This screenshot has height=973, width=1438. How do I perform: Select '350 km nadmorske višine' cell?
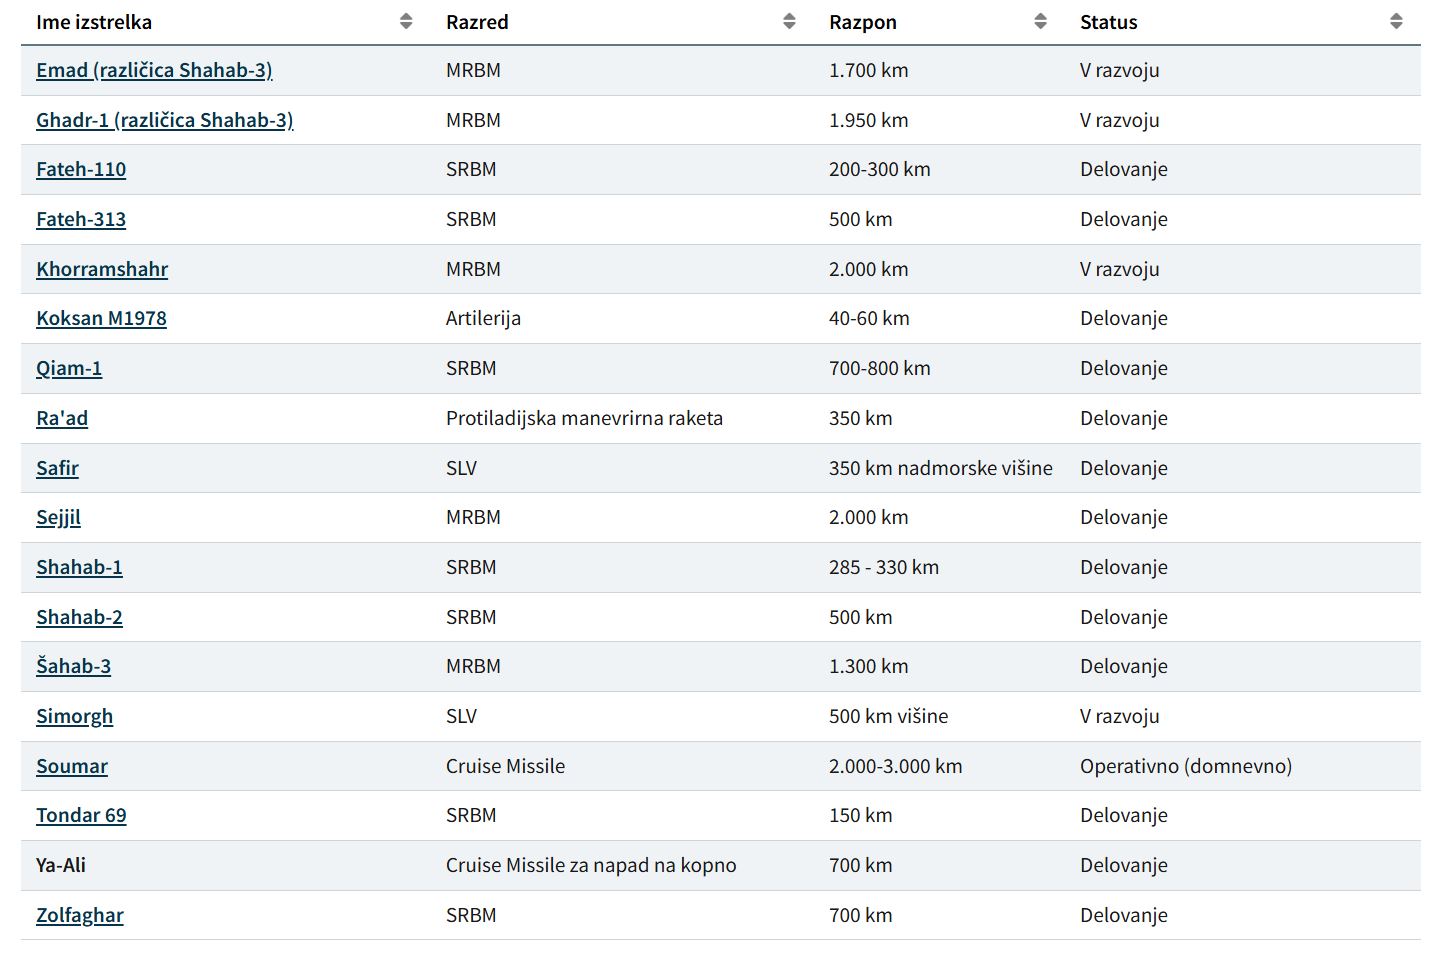click(x=939, y=468)
